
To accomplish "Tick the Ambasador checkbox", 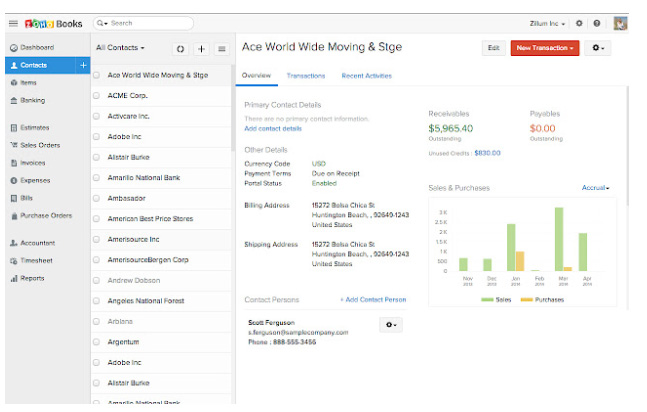I will tap(97, 199).
